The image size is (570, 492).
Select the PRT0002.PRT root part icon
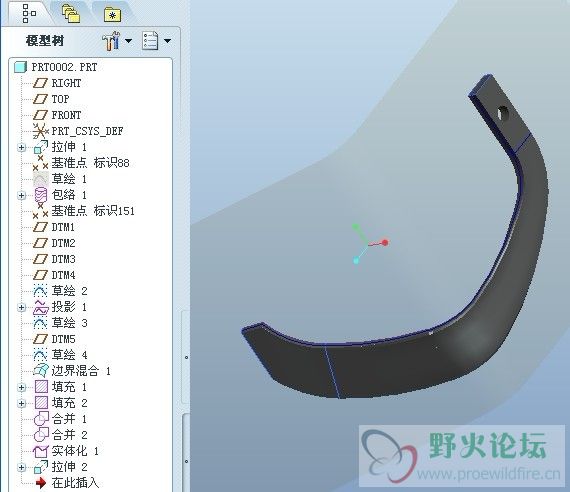coord(20,67)
